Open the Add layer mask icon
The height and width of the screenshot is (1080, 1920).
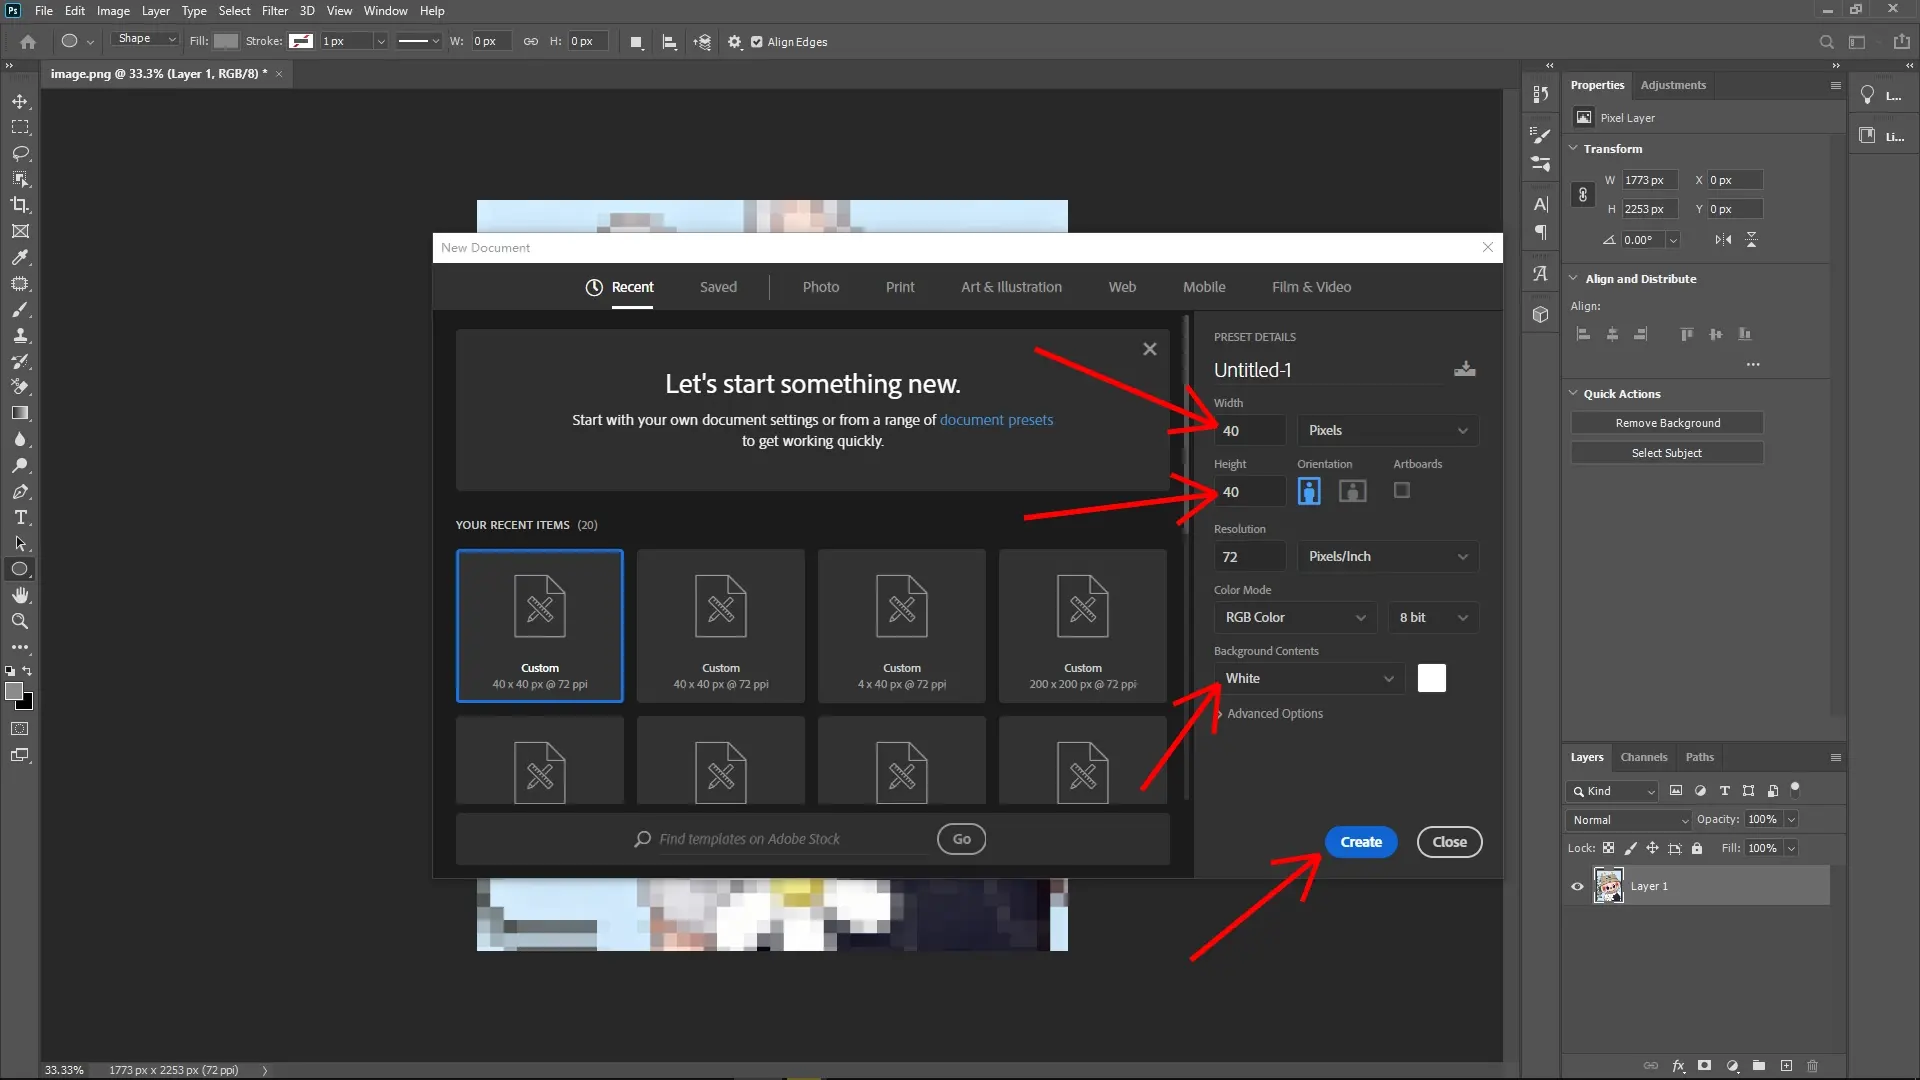[1703, 1065]
